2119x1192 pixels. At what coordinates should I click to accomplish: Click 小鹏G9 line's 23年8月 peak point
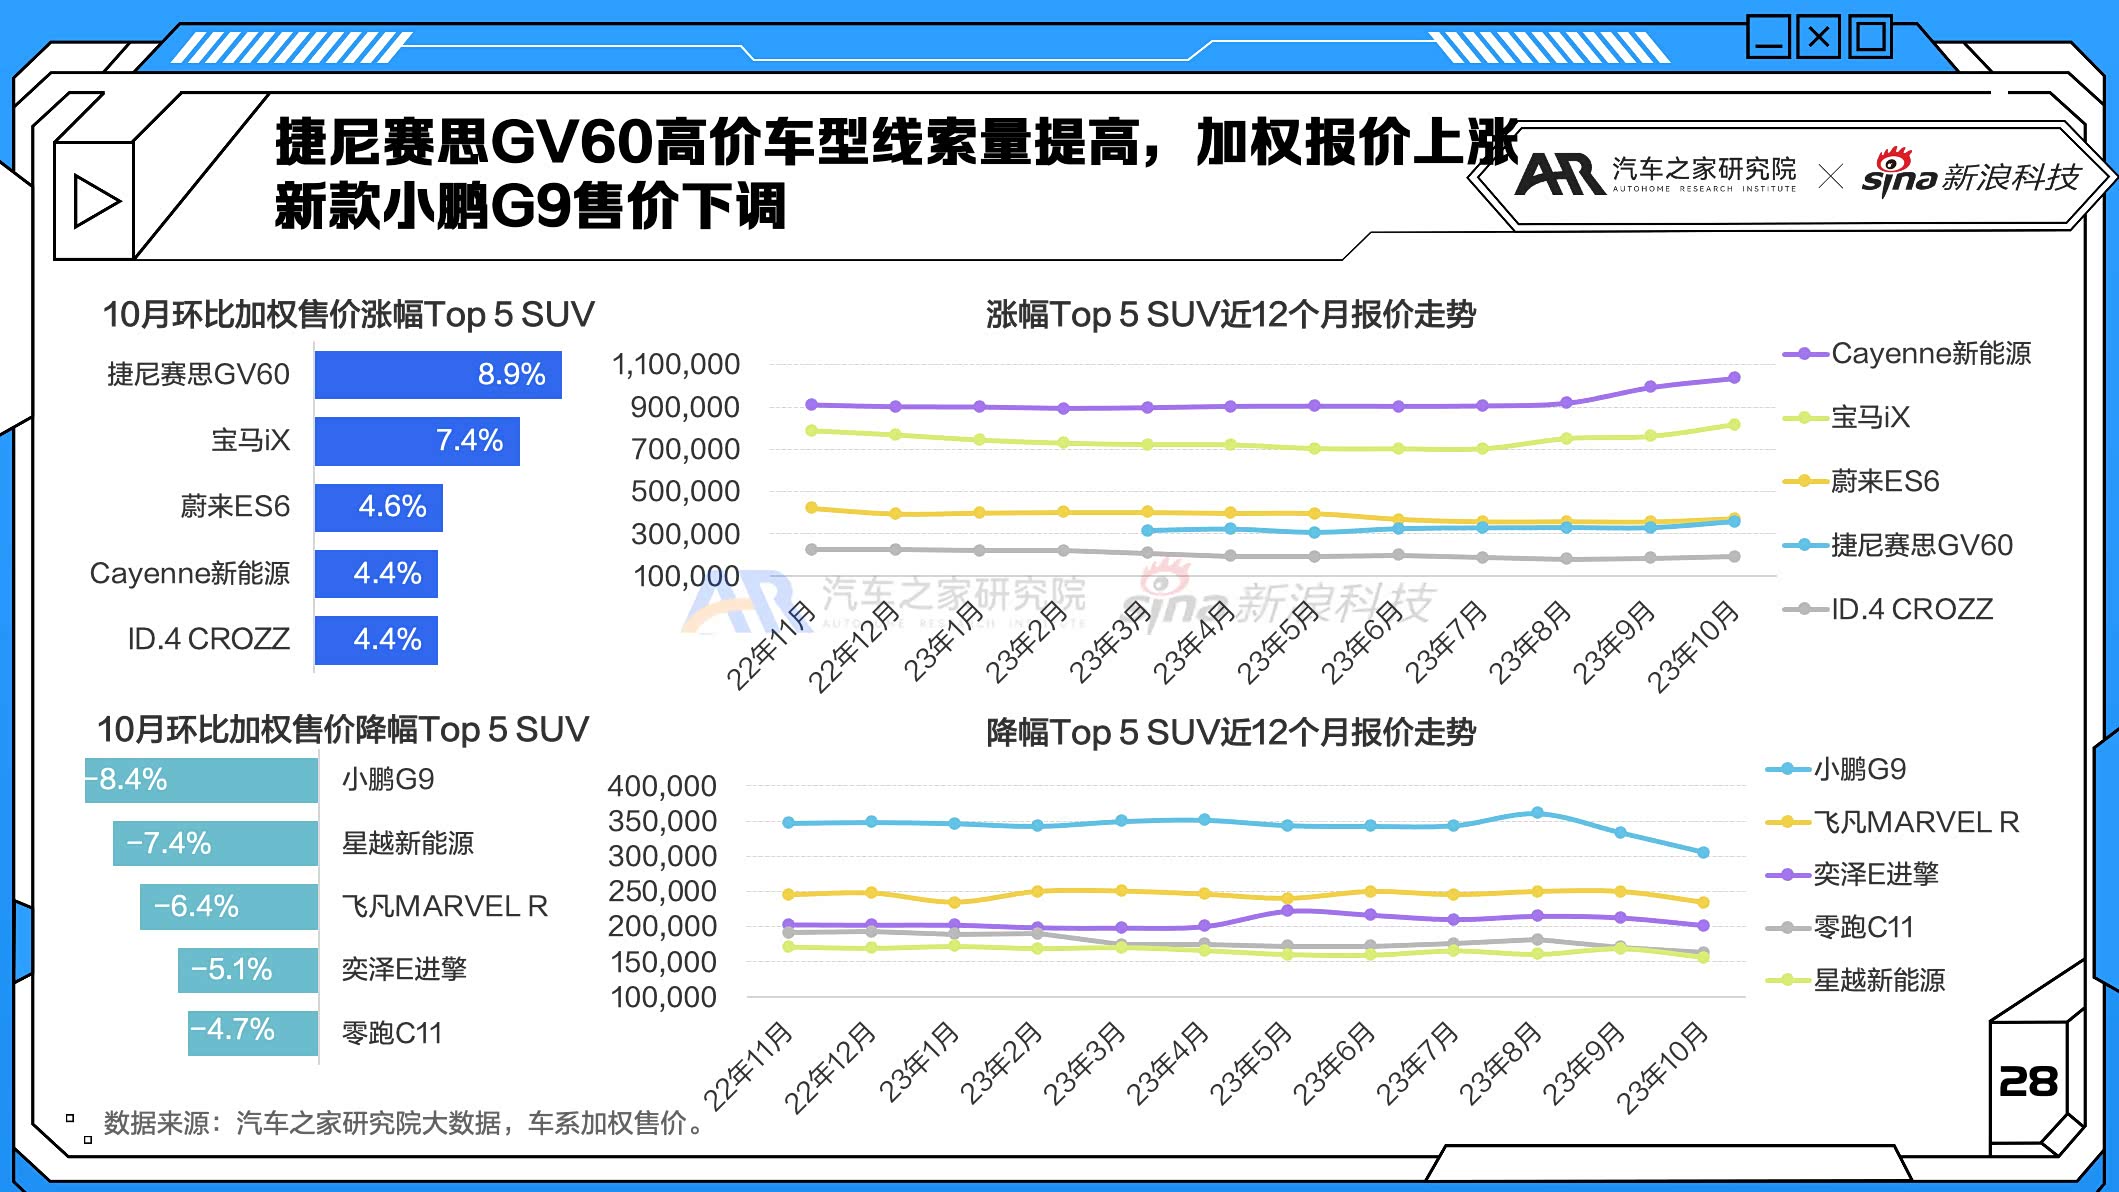[1537, 813]
